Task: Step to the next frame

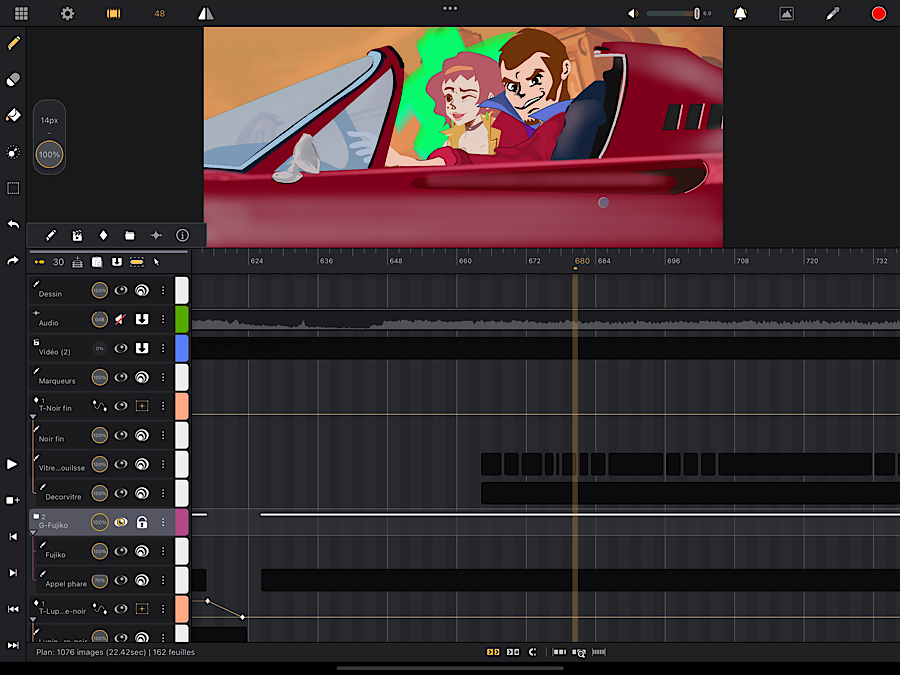Action: click(13, 573)
